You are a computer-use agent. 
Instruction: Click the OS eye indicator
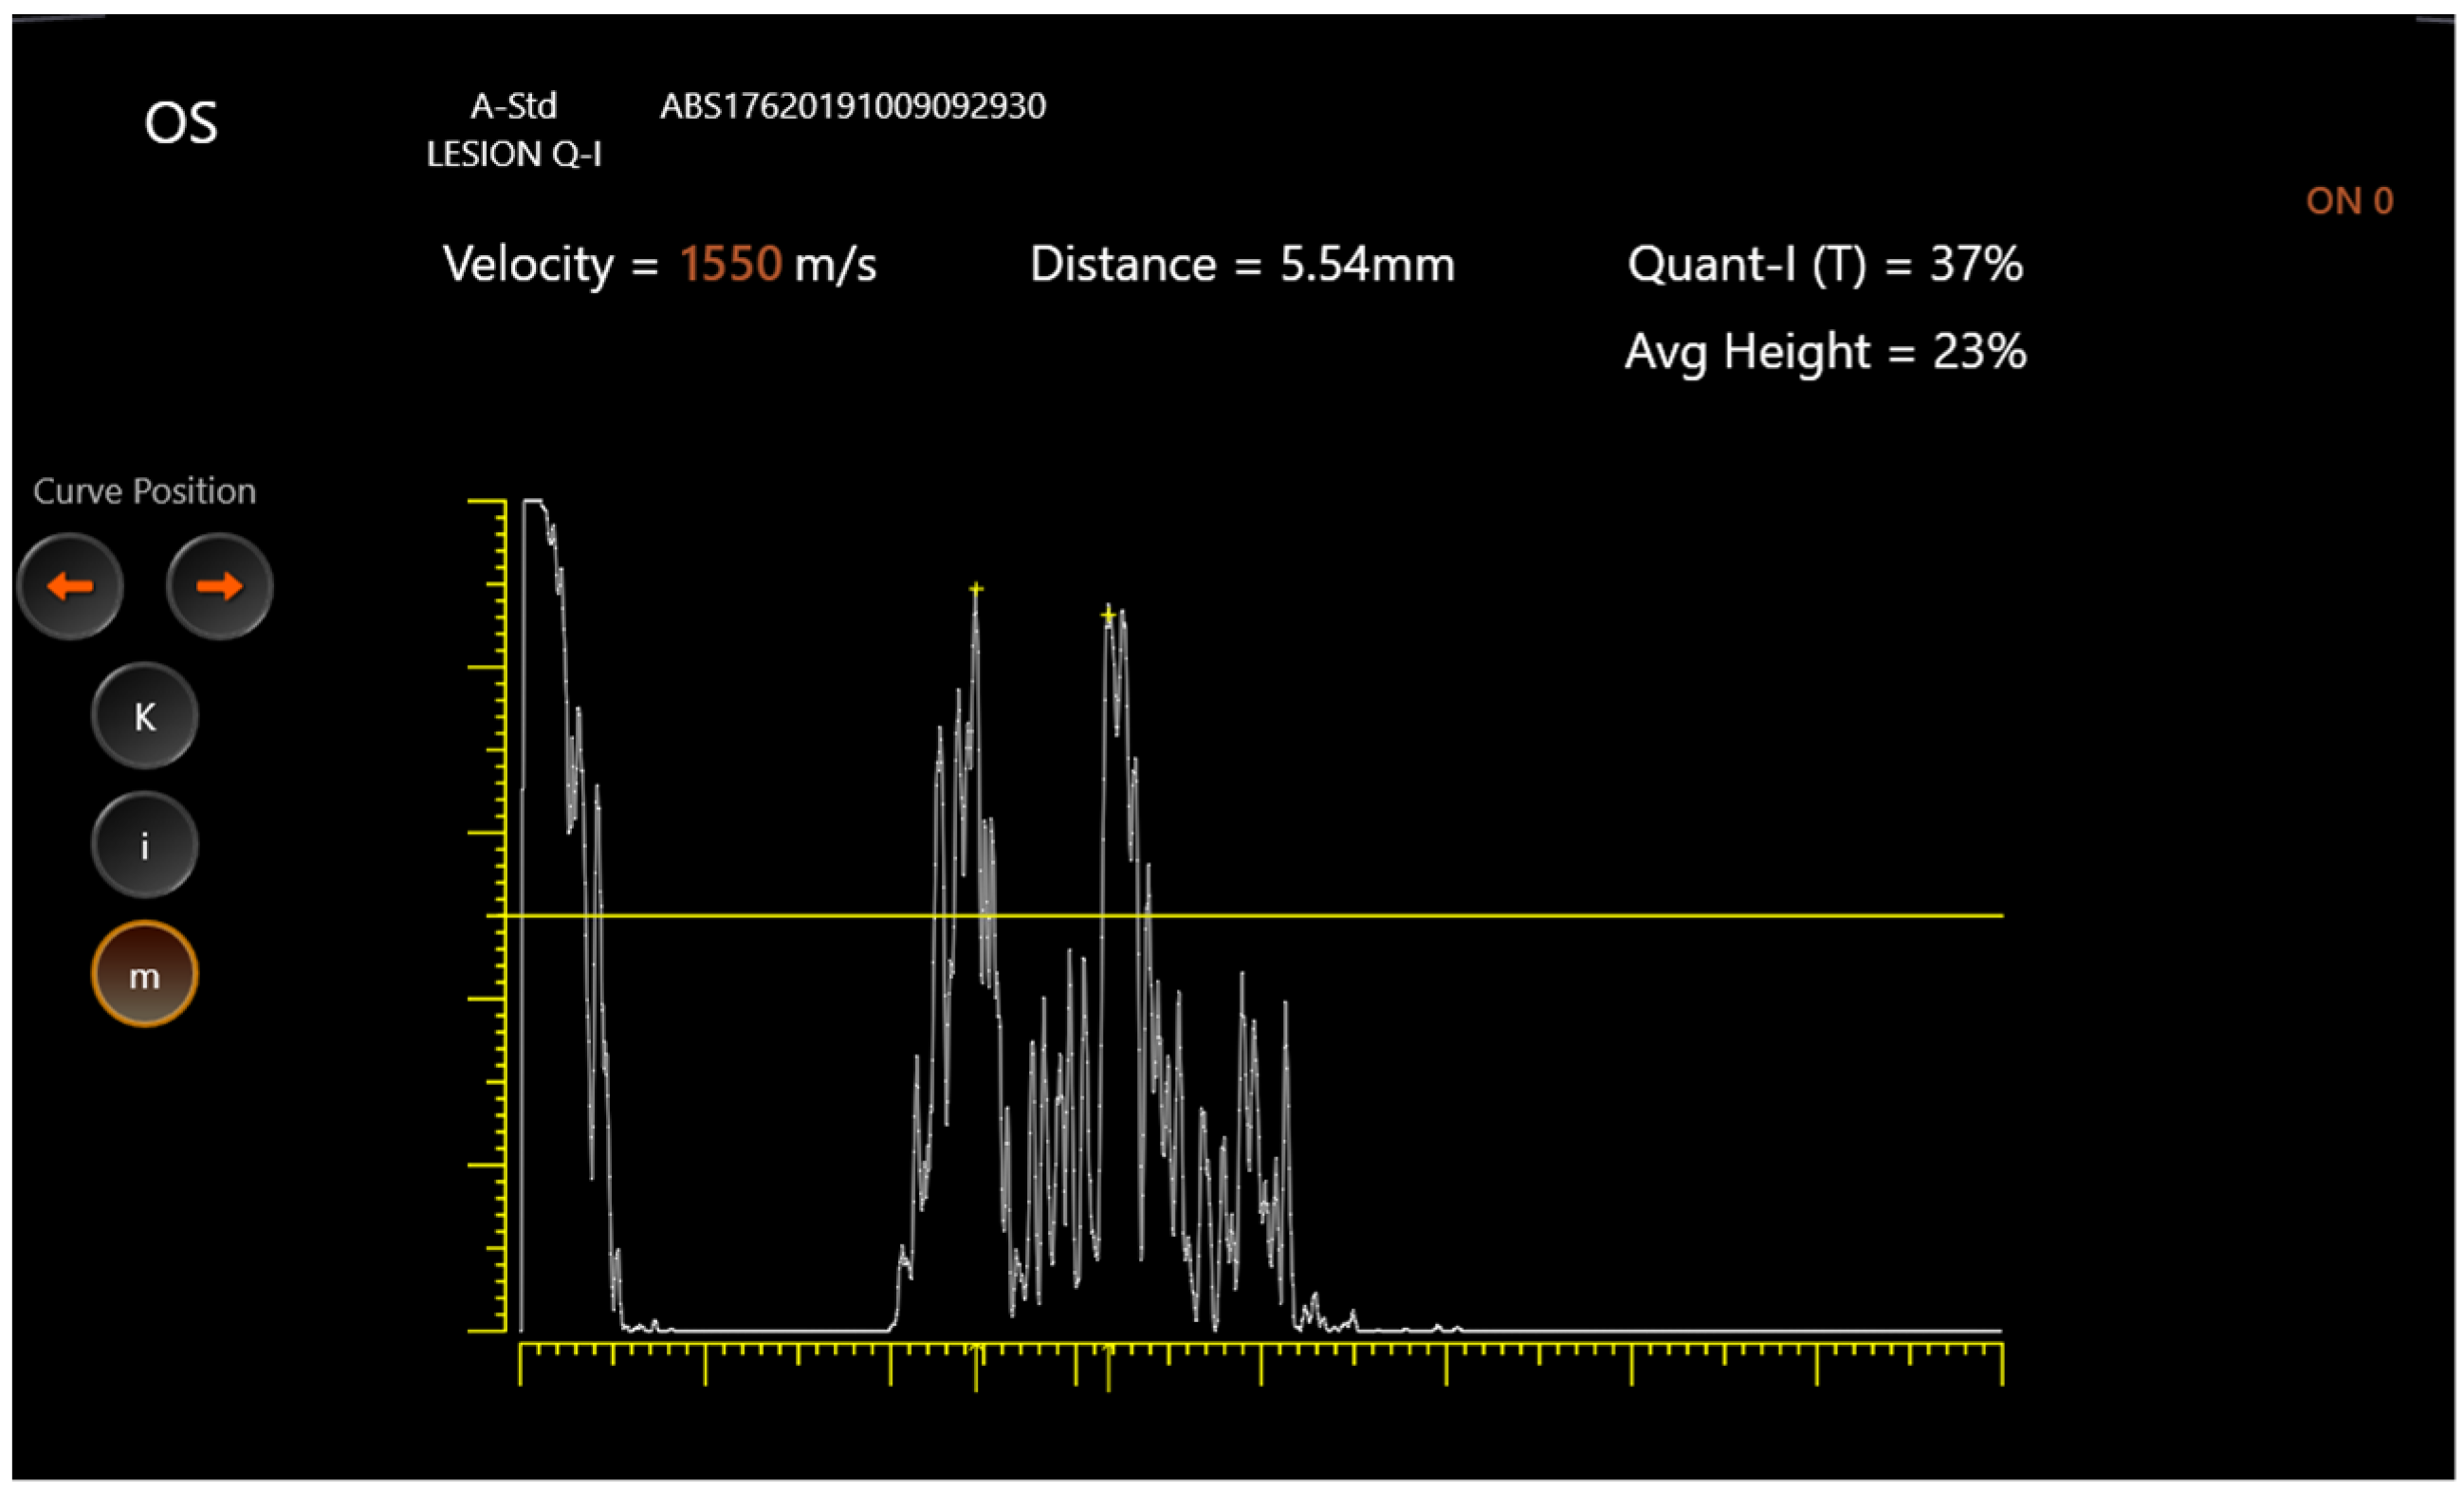tap(183, 122)
